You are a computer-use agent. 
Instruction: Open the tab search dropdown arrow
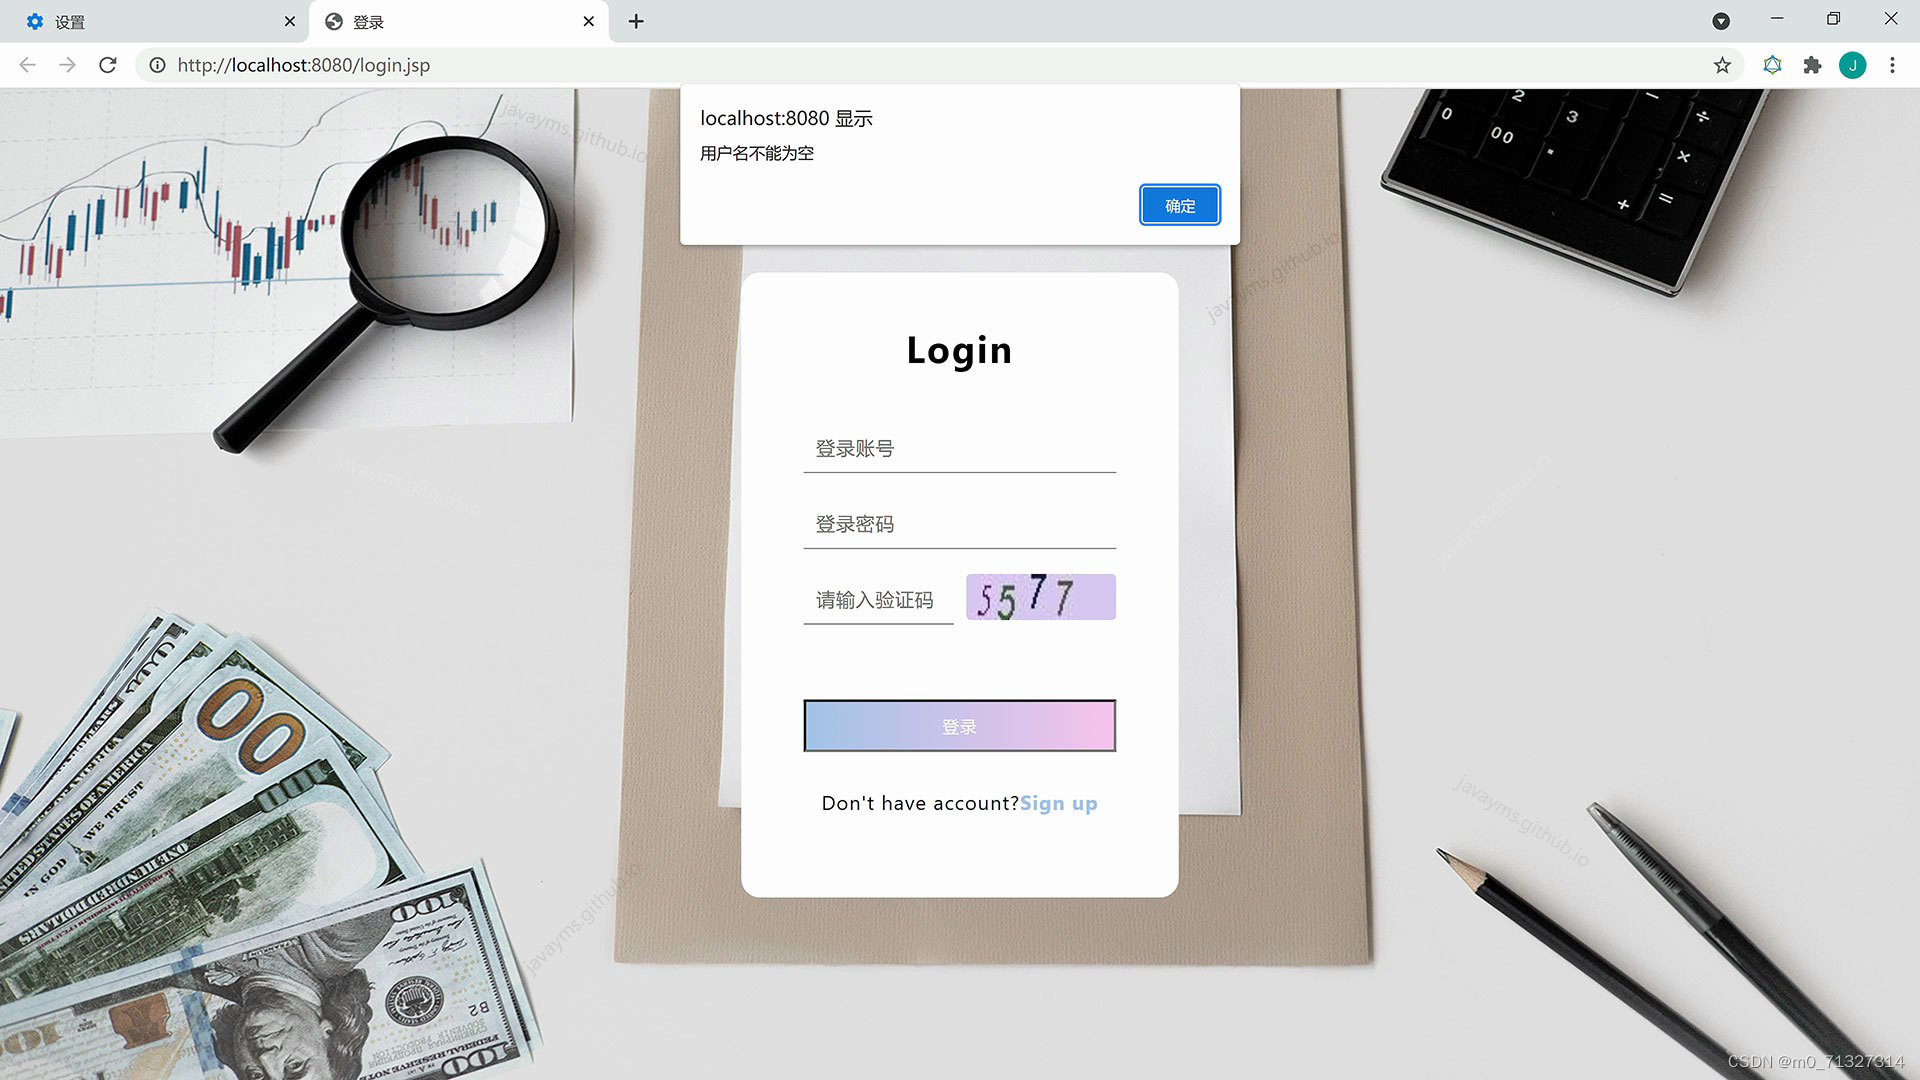1721,21
